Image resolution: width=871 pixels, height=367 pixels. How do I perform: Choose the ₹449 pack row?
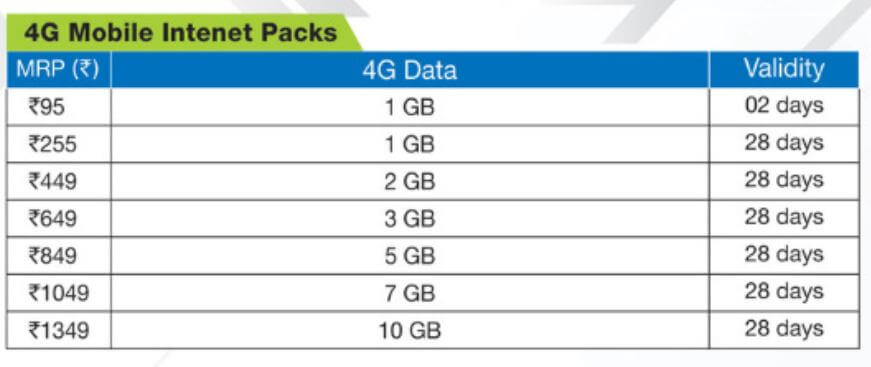[433, 182]
